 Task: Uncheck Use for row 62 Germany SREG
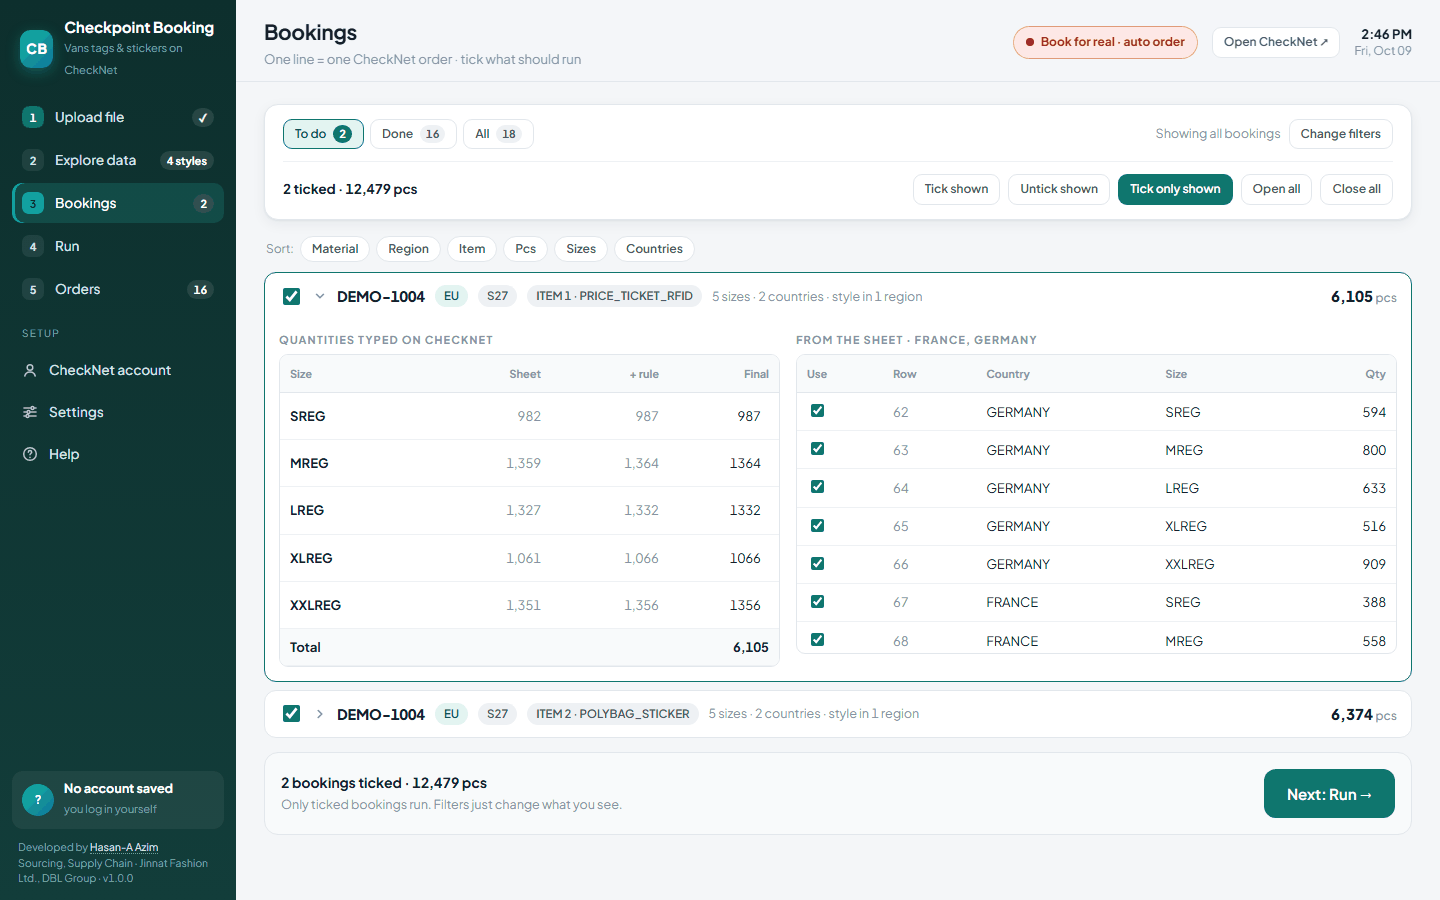coord(817,411)
